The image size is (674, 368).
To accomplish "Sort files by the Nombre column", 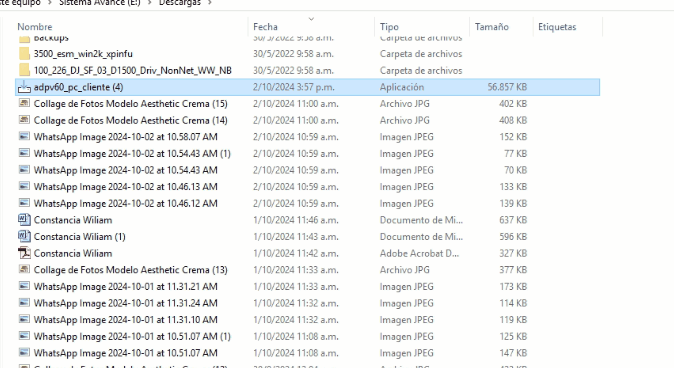I will pos(35,27).
